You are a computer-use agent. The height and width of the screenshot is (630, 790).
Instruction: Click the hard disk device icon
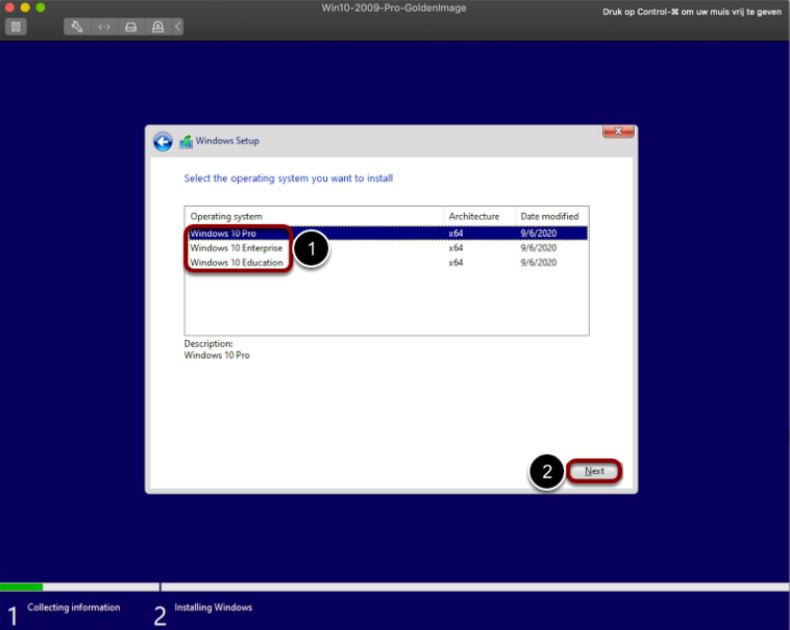coord(130,27)
